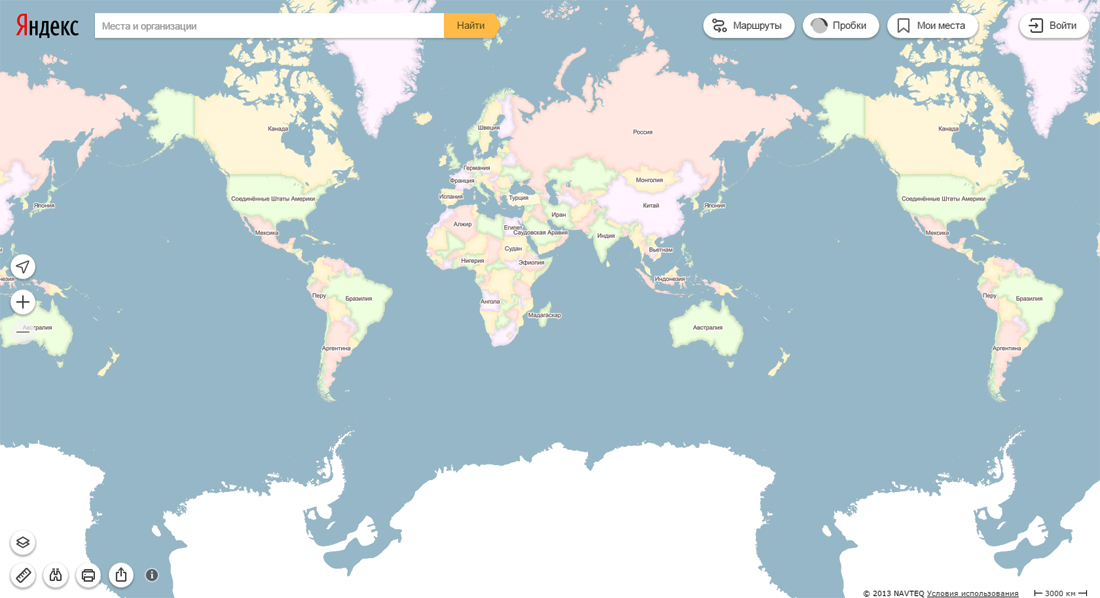The width and height of the screenshot is (1100, 598).
Task: Click the Бразилия label in South America
Action: tap(358, 298)
